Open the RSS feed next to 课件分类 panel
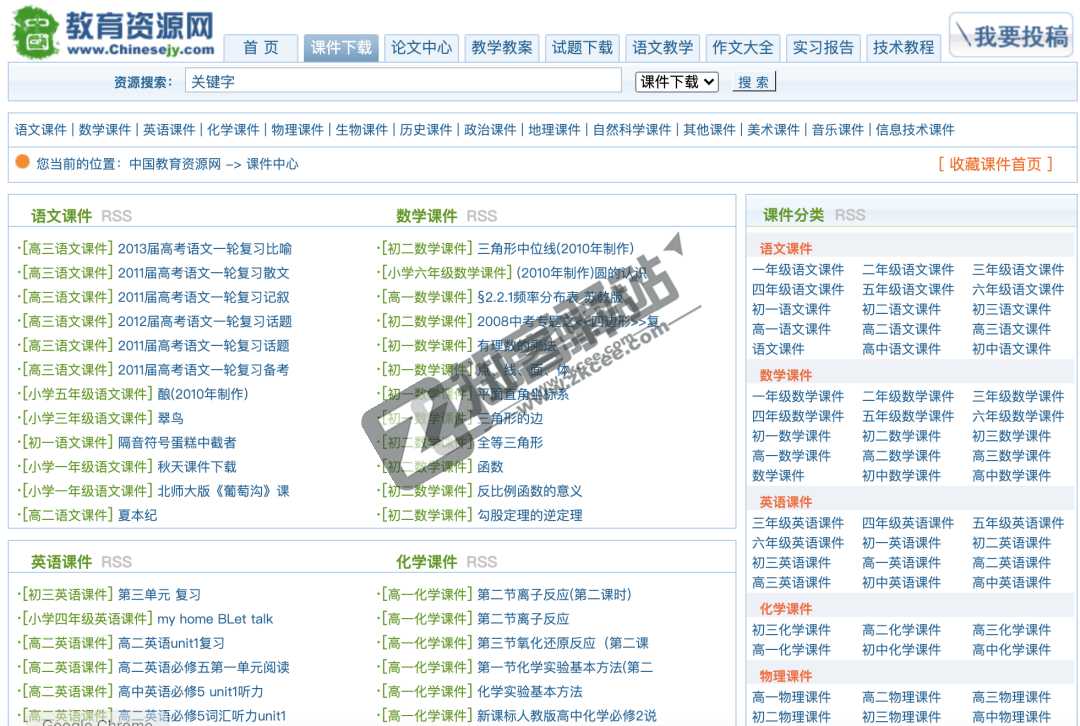1080x726 pixels. [851, 214]
